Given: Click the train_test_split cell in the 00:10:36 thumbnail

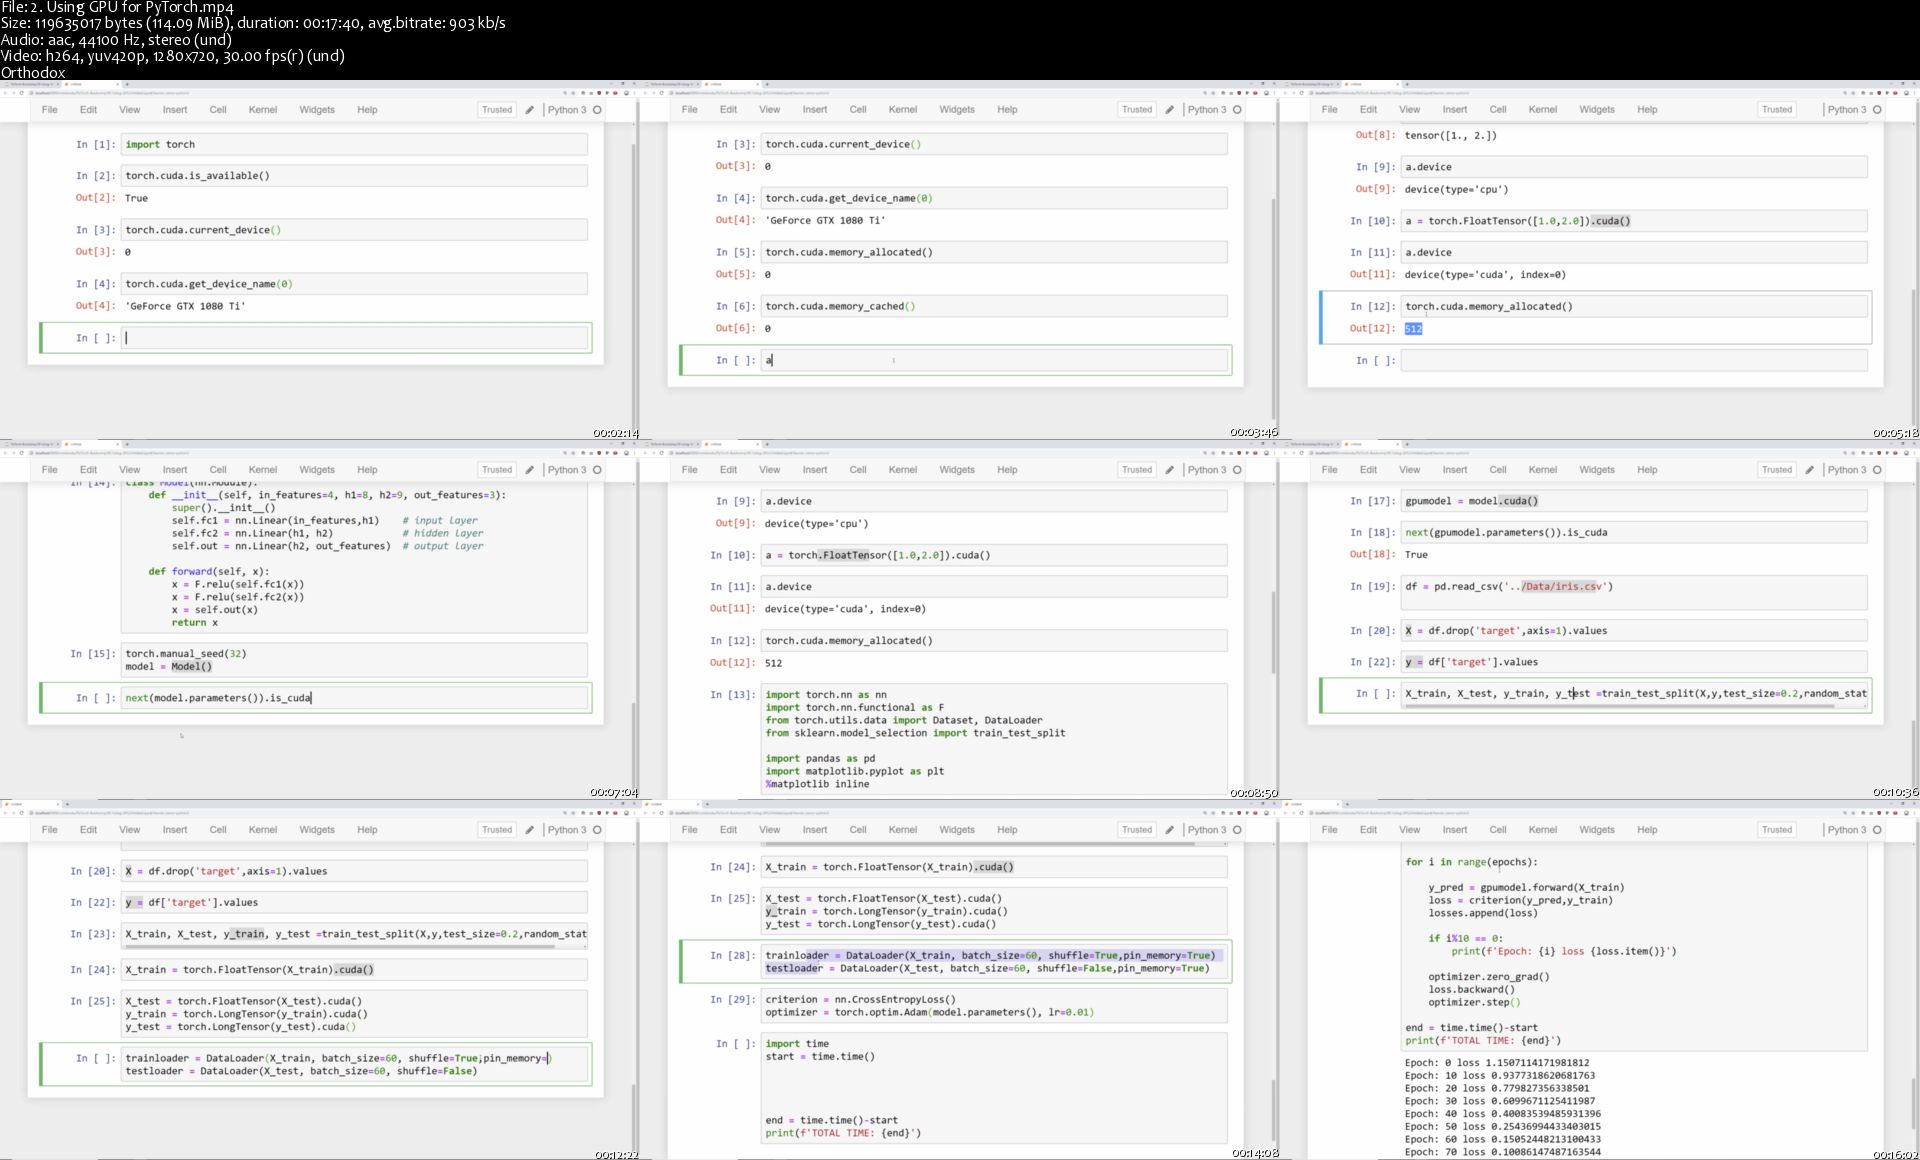Looking at the screenshot, I should tap(1634, 694).
